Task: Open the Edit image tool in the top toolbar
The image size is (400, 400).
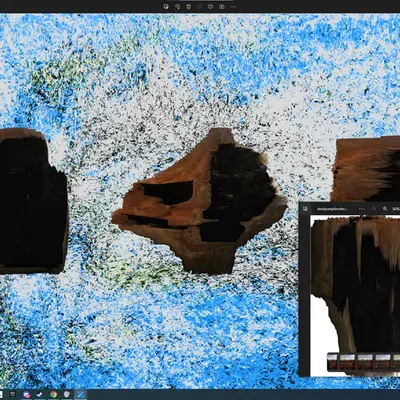Action: (166, 7)
